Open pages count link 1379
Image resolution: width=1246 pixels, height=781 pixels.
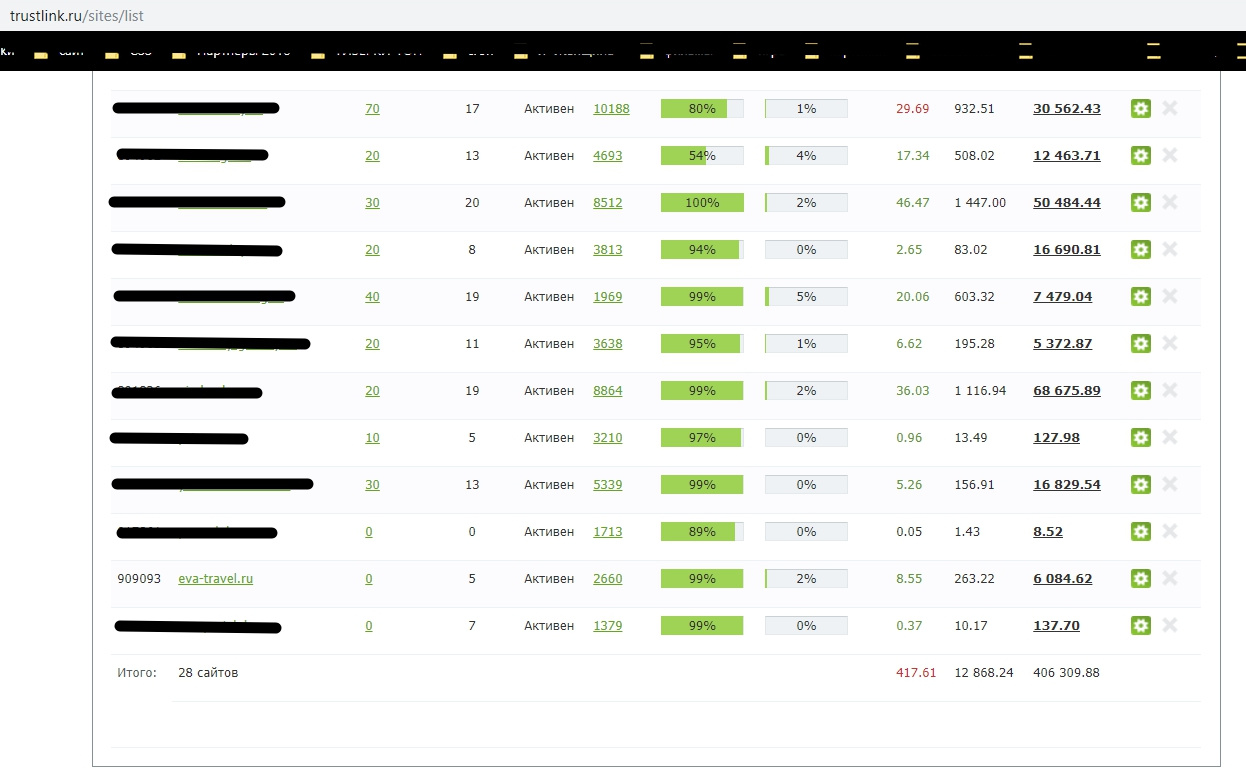tap(608, 626)
